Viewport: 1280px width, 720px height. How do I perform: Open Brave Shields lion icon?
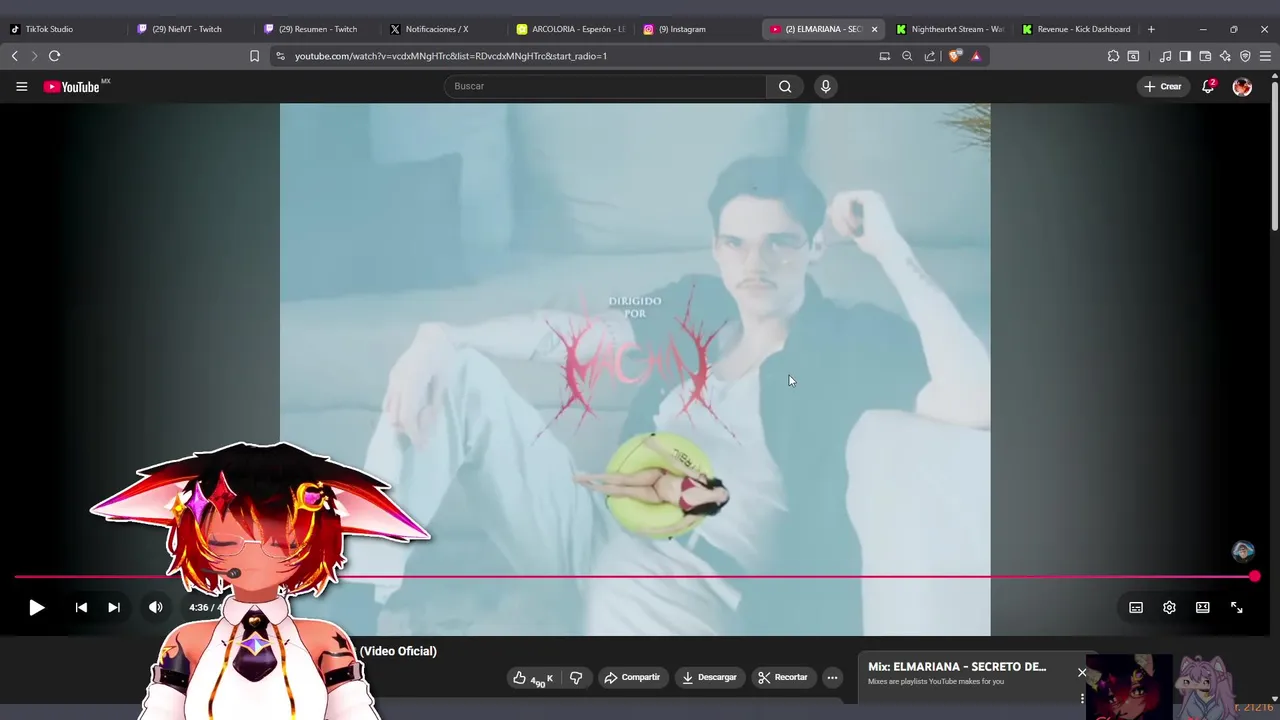(x=954, y=56)
